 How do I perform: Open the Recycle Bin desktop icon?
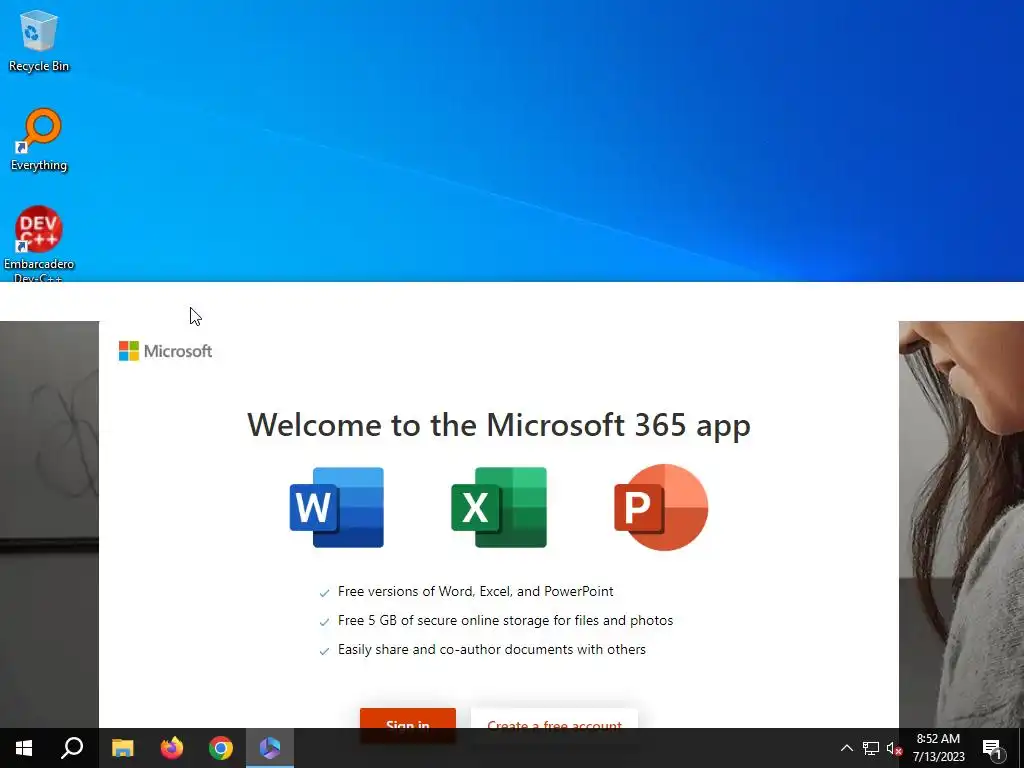point(39,40)
